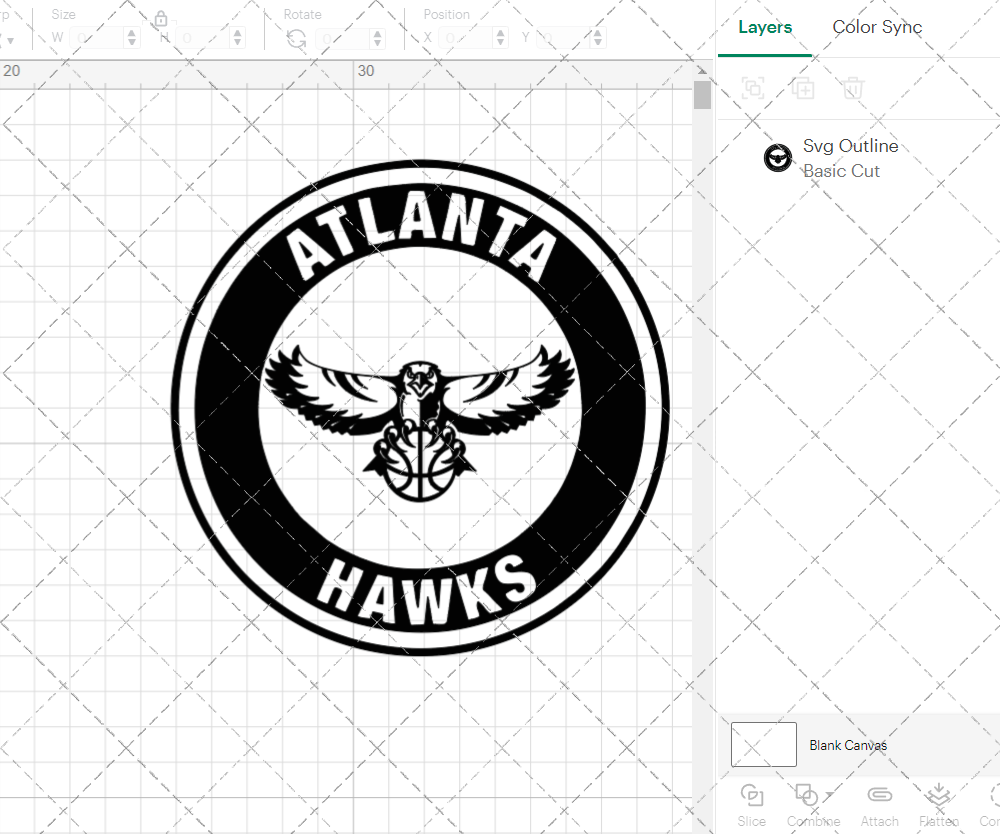The height and width of the screenshot is (834, 1000).
Task: Click the duplicate layer icon
Action: pyautogui.click(x=802, y=88)
